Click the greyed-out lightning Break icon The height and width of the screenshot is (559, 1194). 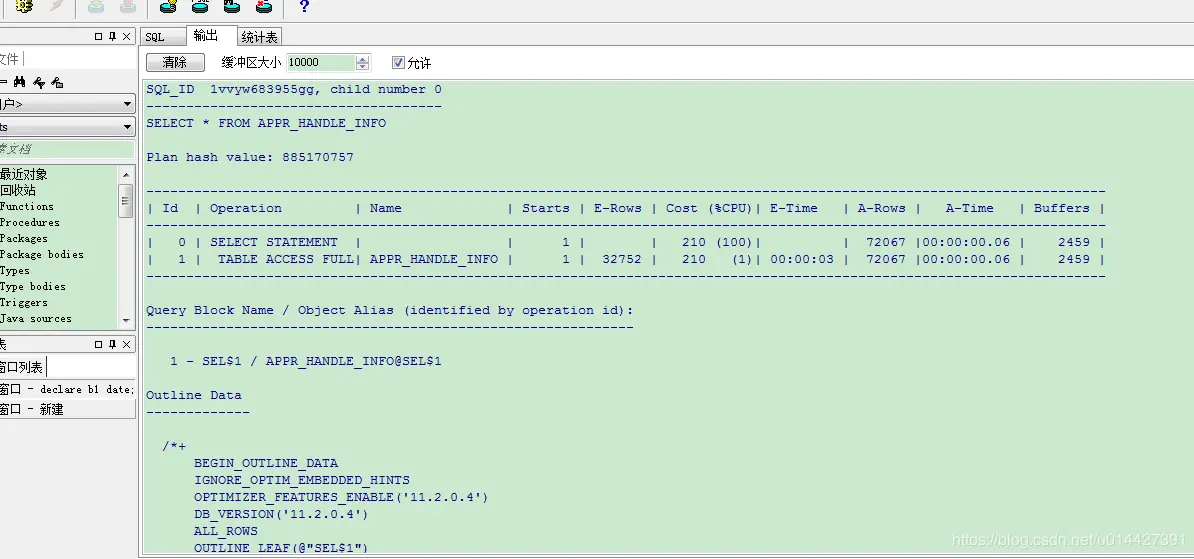[x=56, y=6]
